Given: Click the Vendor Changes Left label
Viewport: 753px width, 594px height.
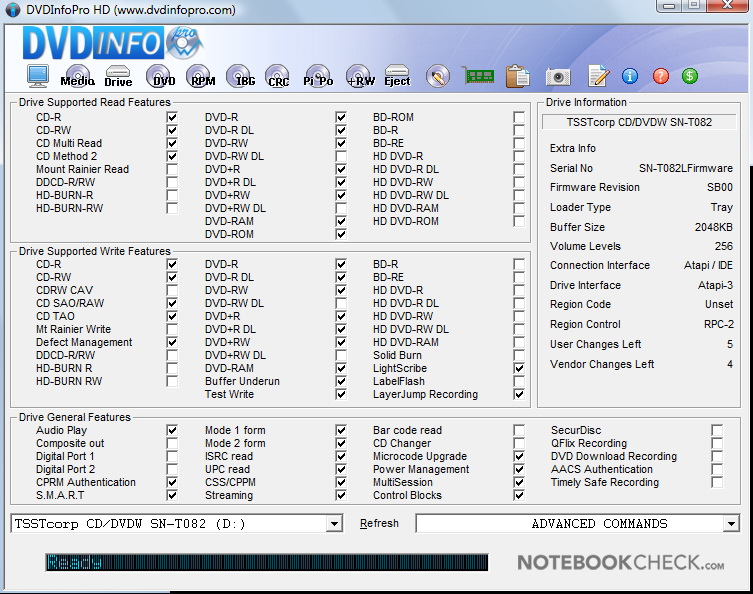Looking at the screenshot, I should pyautogui.click(x=602, y=364).
